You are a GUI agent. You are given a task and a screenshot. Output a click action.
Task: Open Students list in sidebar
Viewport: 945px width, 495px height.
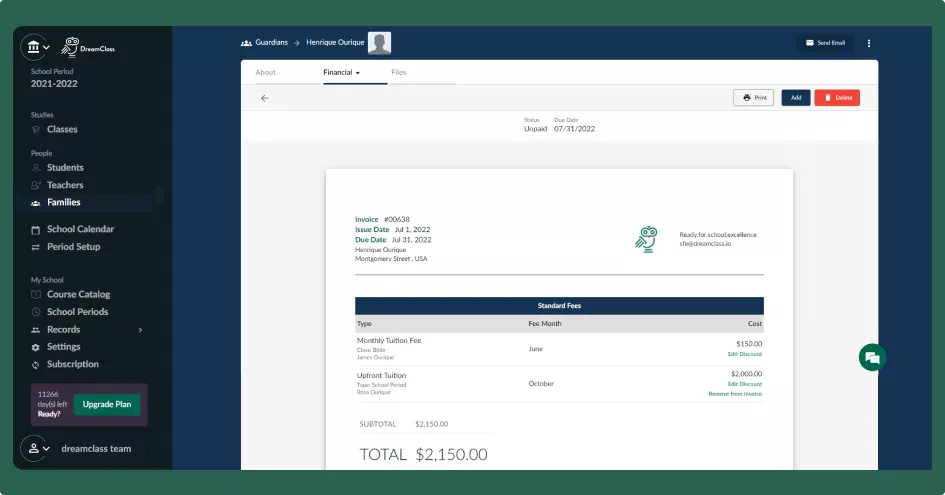[65, 168]
